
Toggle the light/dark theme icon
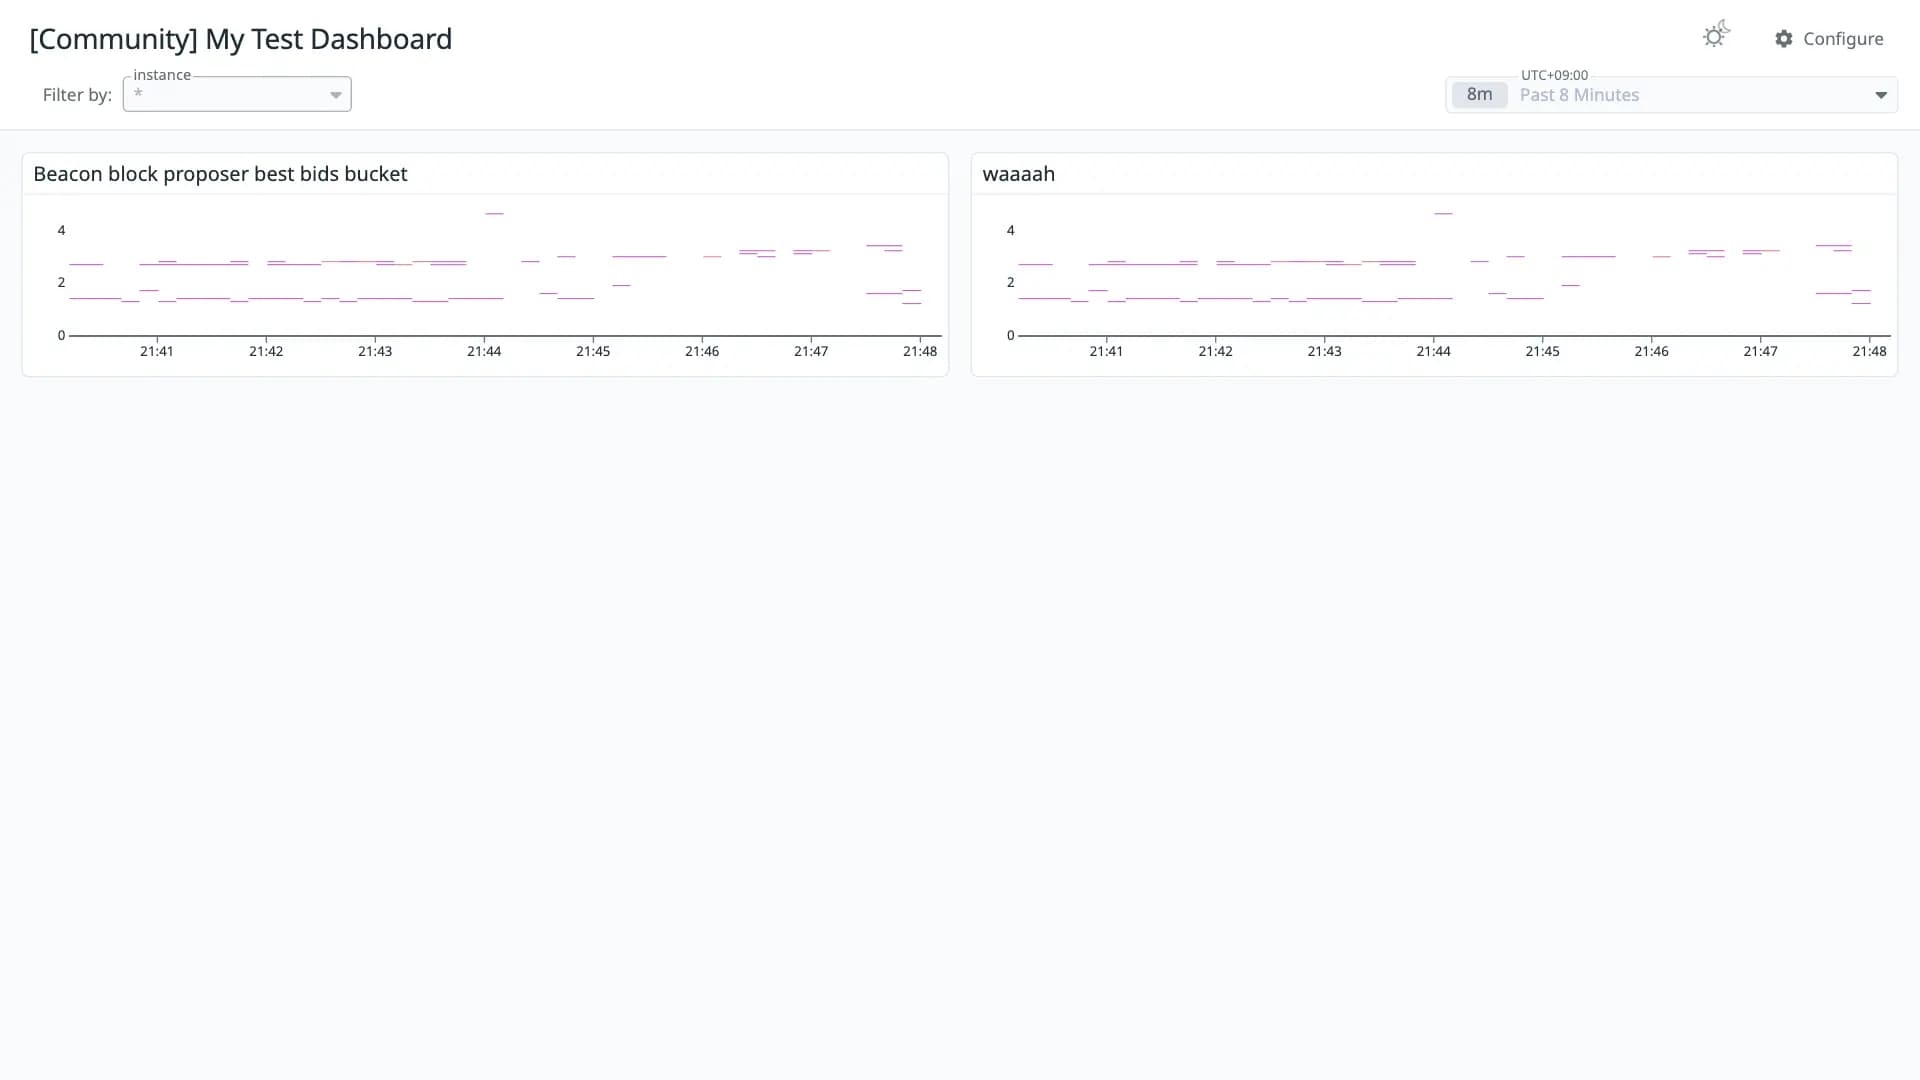pos(1716,35)
